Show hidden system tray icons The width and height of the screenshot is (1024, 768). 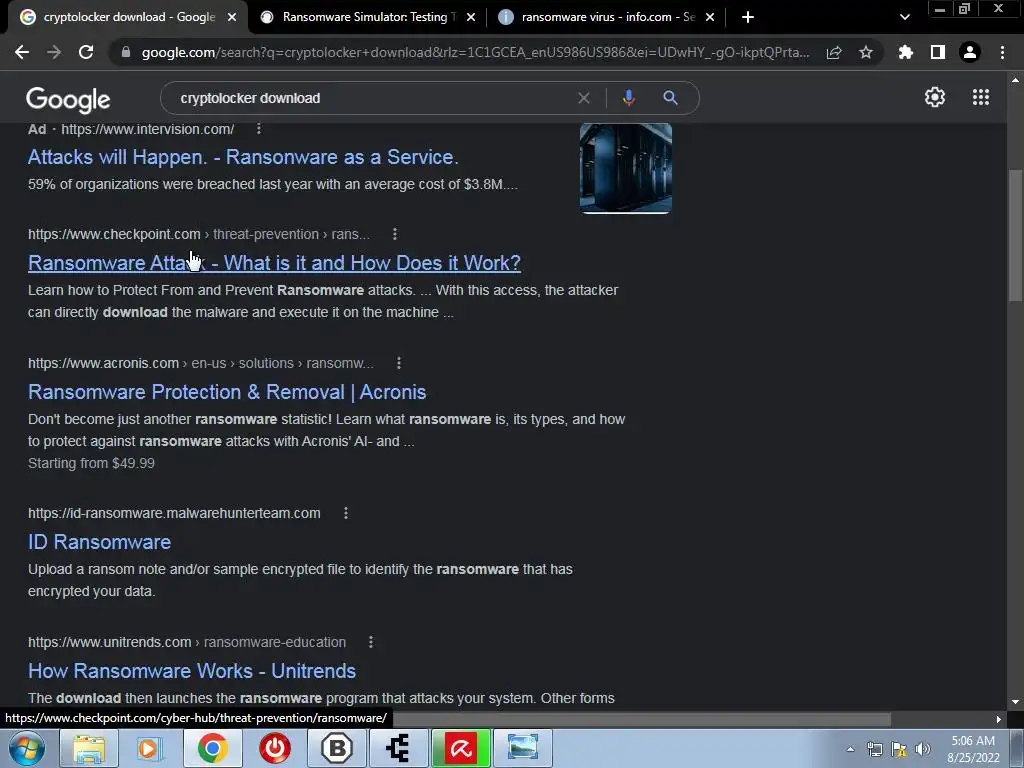(x=850, y=749)
